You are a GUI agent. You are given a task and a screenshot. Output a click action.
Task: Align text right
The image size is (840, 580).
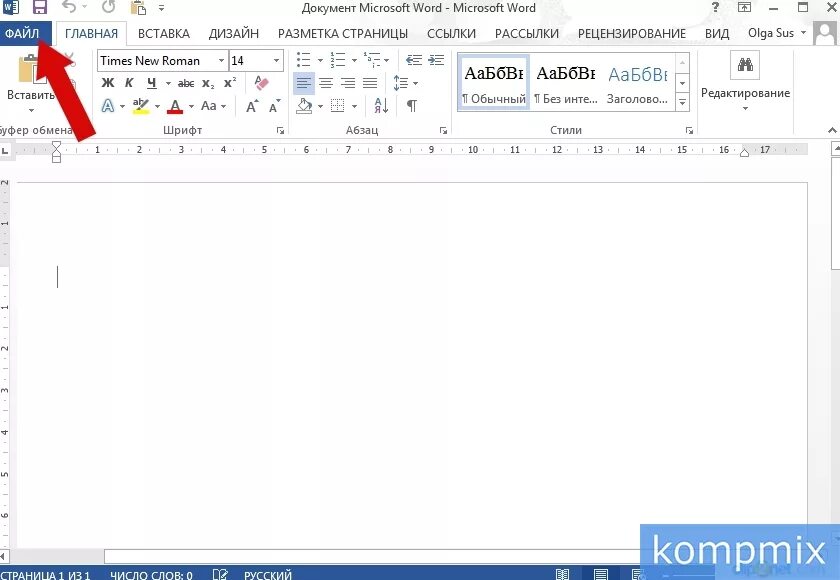(348, 83)
